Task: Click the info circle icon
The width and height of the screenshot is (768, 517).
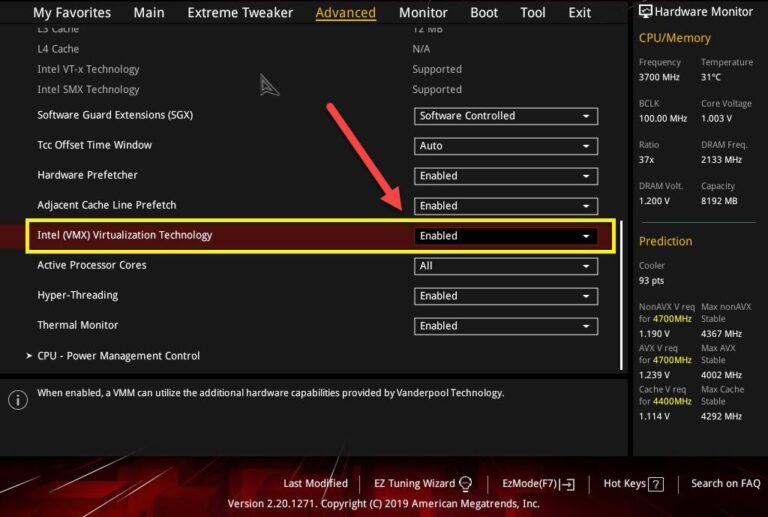Action: (x=18, y=400)
